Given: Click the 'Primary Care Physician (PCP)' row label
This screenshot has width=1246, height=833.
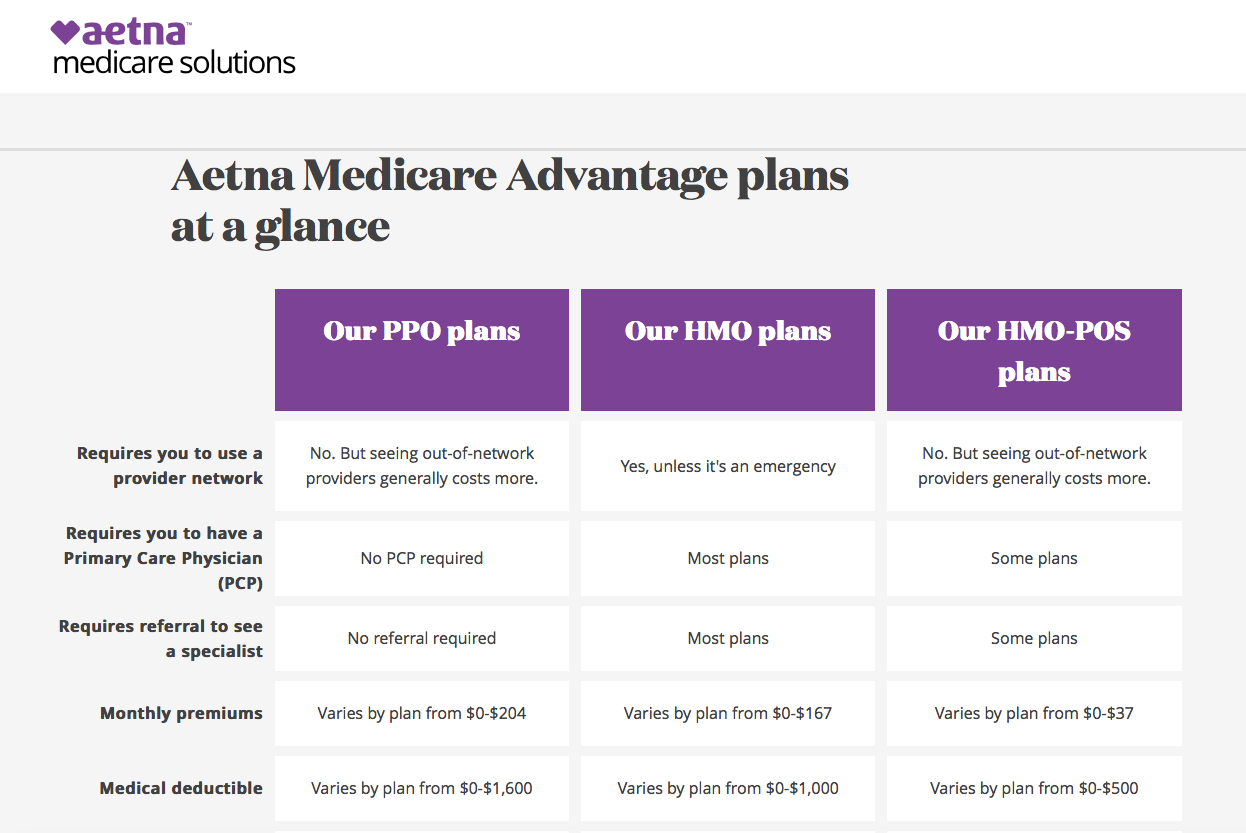Looking at the screenshot, I should point(163,558).
